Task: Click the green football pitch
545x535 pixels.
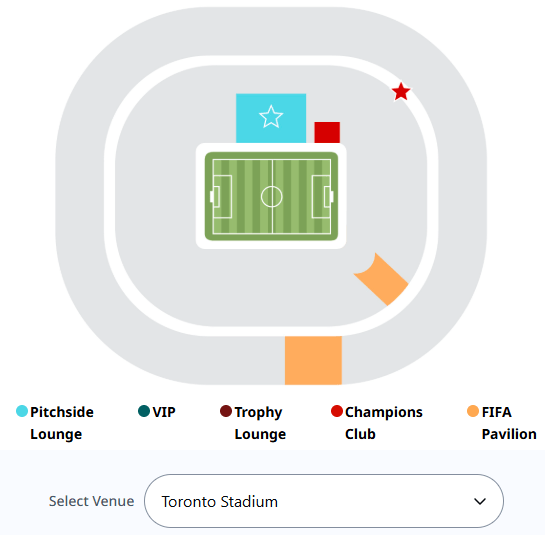Action: click(x=271, y=196)
